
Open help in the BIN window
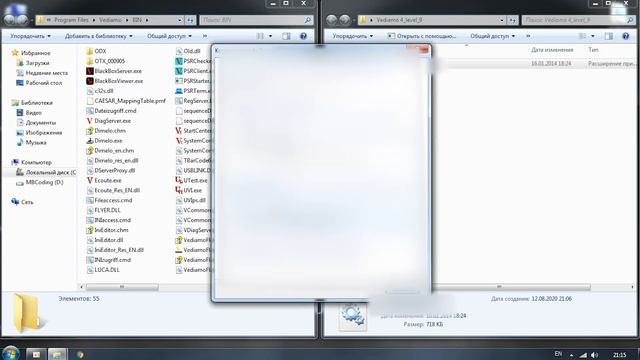click(x=303, y=36)
